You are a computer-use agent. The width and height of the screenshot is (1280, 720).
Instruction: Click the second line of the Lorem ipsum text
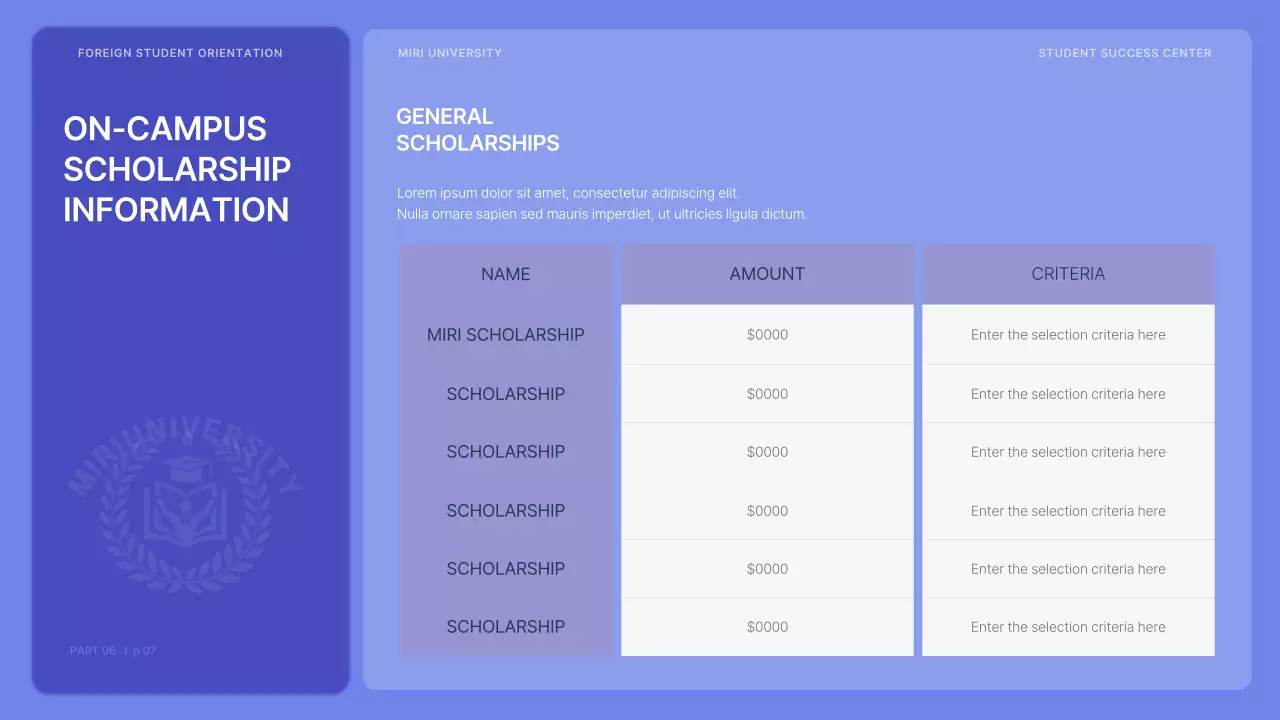point(601,214)
